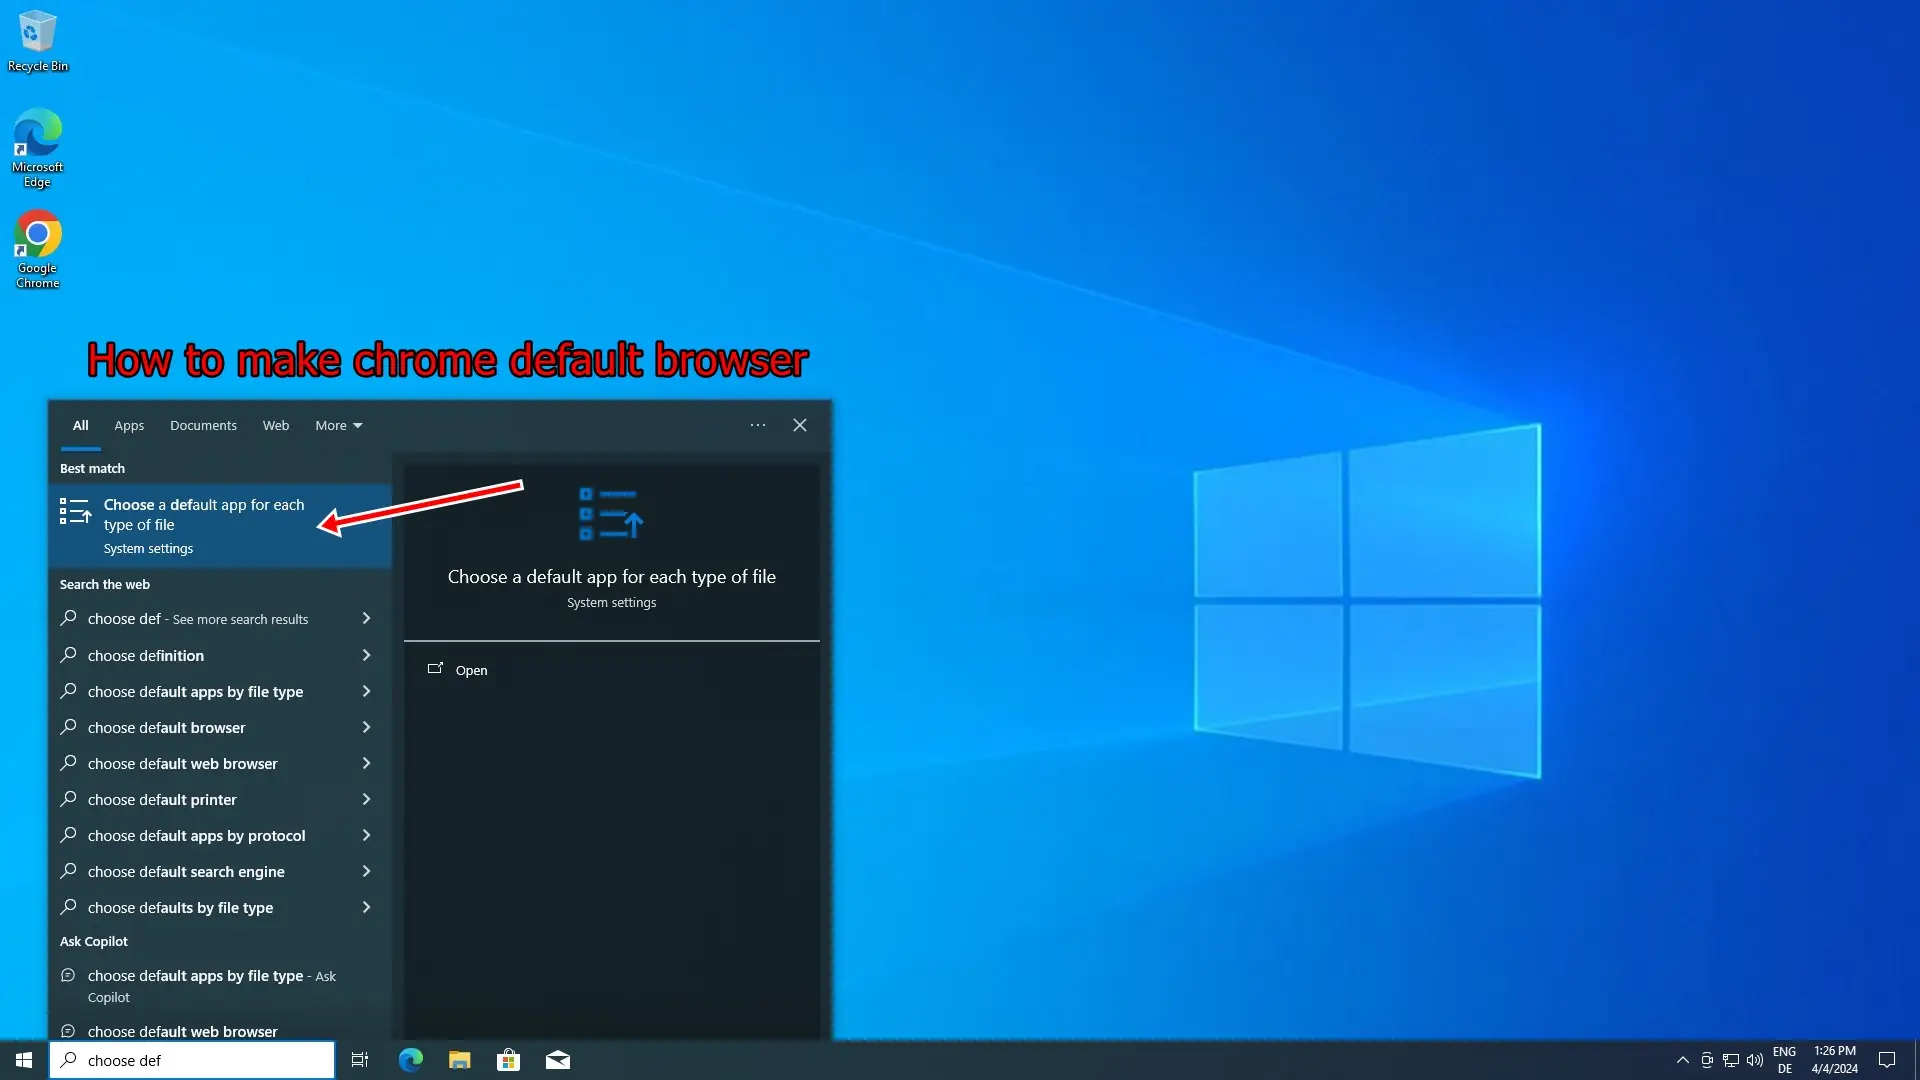
Task: Open the network status tray icon
Action: (1731, 1060)
